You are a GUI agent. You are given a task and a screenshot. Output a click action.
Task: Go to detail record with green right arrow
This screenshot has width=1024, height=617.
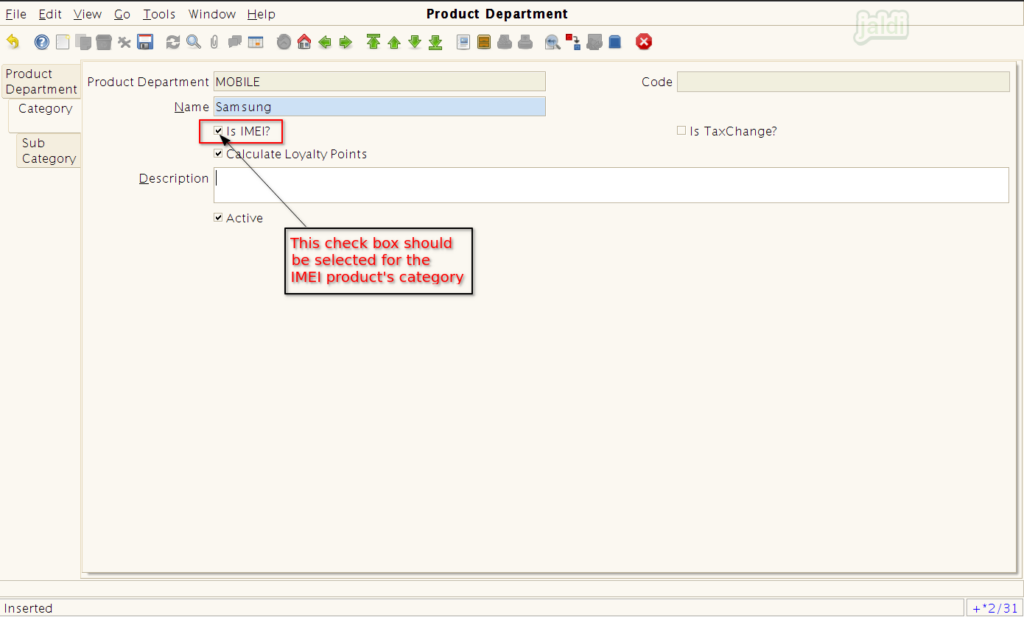point(345,42)
